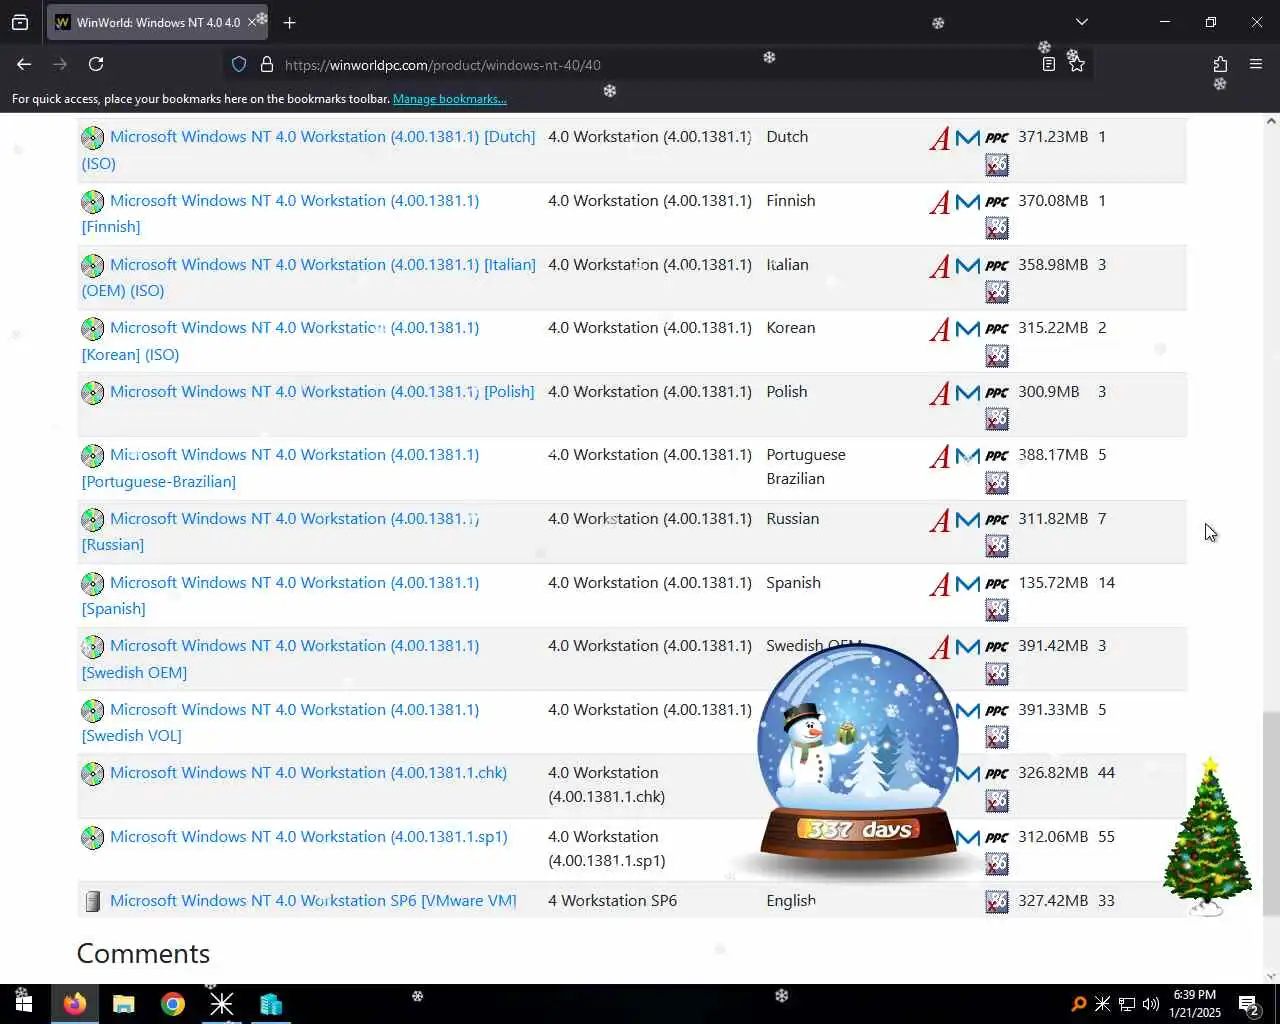
Task: Open the Swedish OEM Workstation link
Action: click(x=280, y=659)
